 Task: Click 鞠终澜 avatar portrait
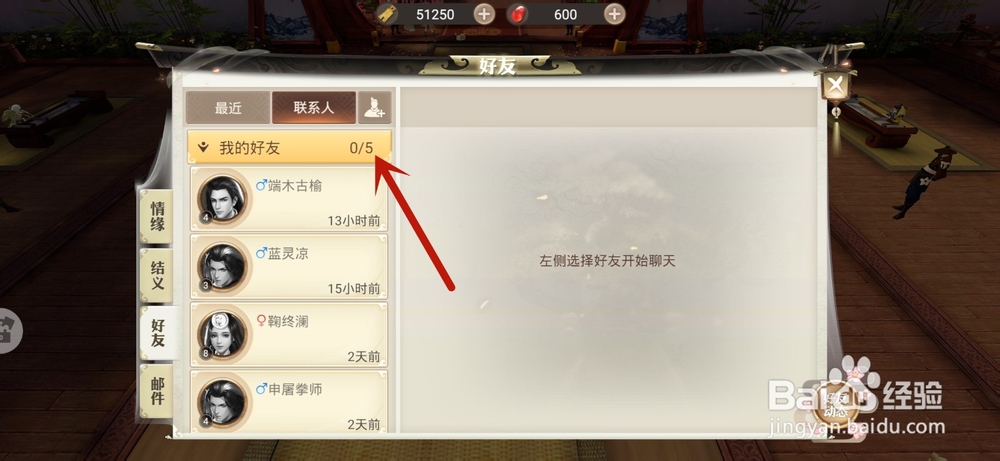point(222,335)
